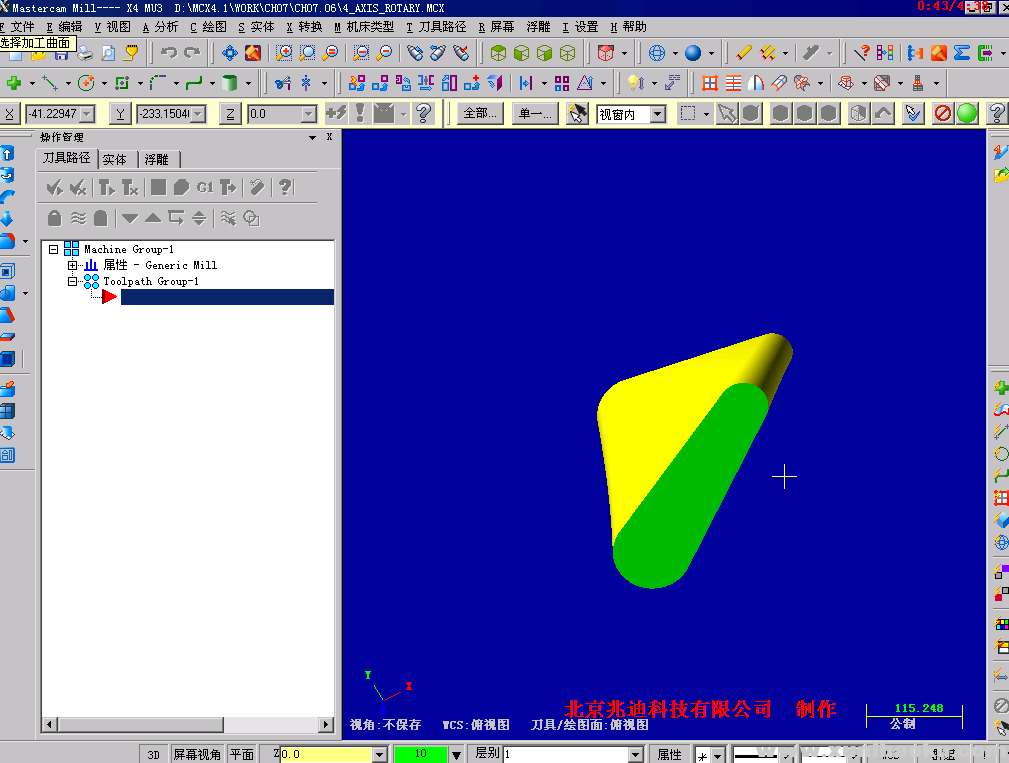Click the green color swatch showing 10
The width and height of the screenshot is (1009, 763).
pyautogui.click(x=420, y=754)
